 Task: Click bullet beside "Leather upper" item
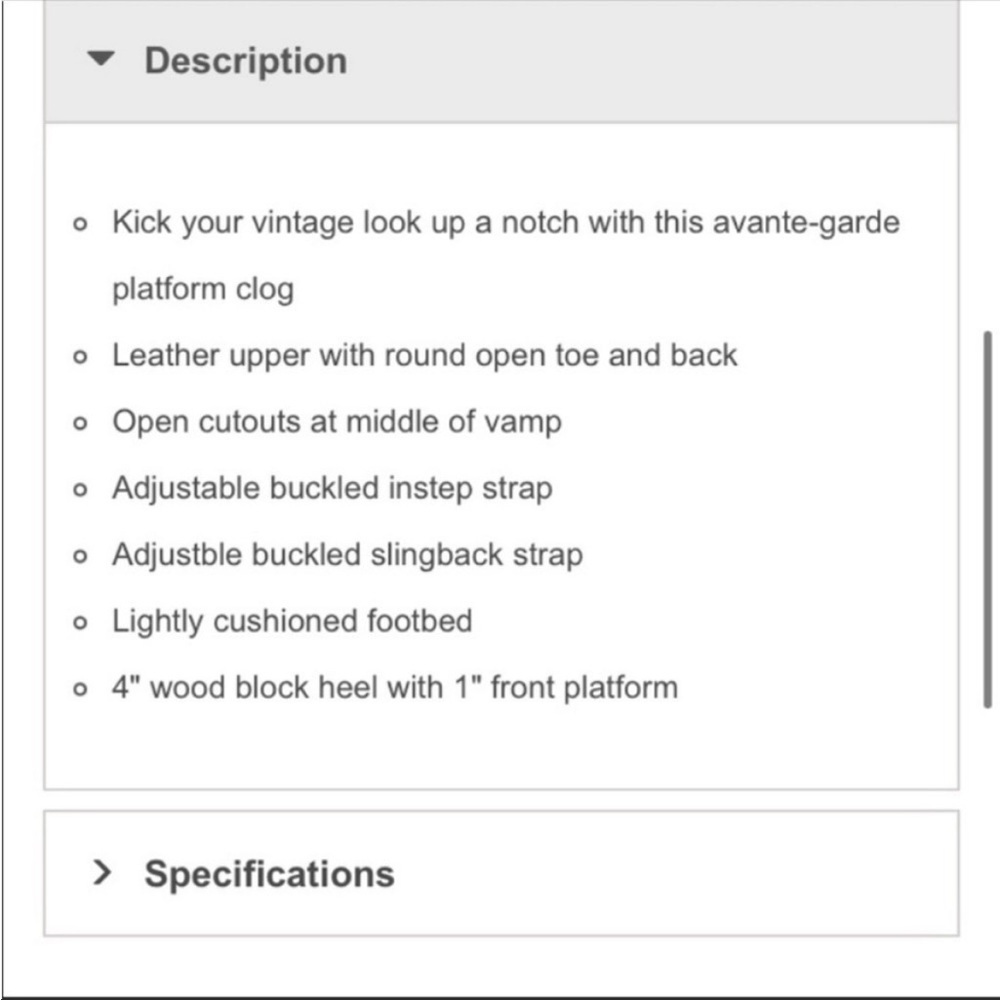click(80, 357)
